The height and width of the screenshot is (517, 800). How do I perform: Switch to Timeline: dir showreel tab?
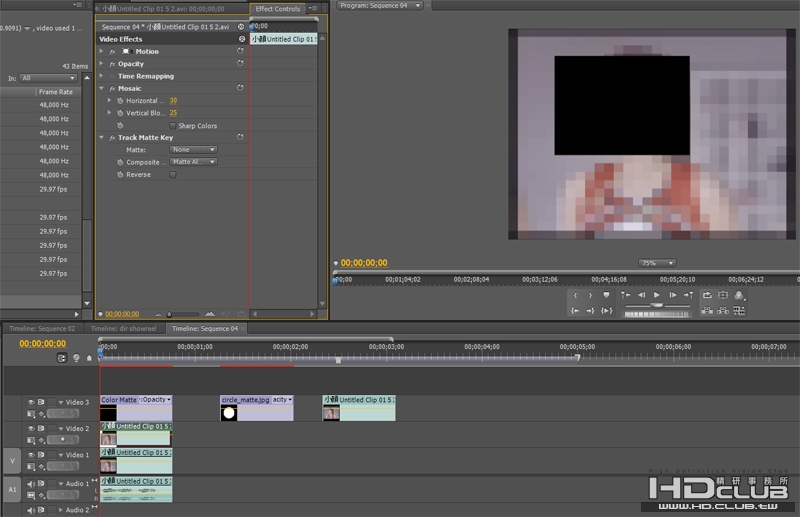tap(123, 329)
